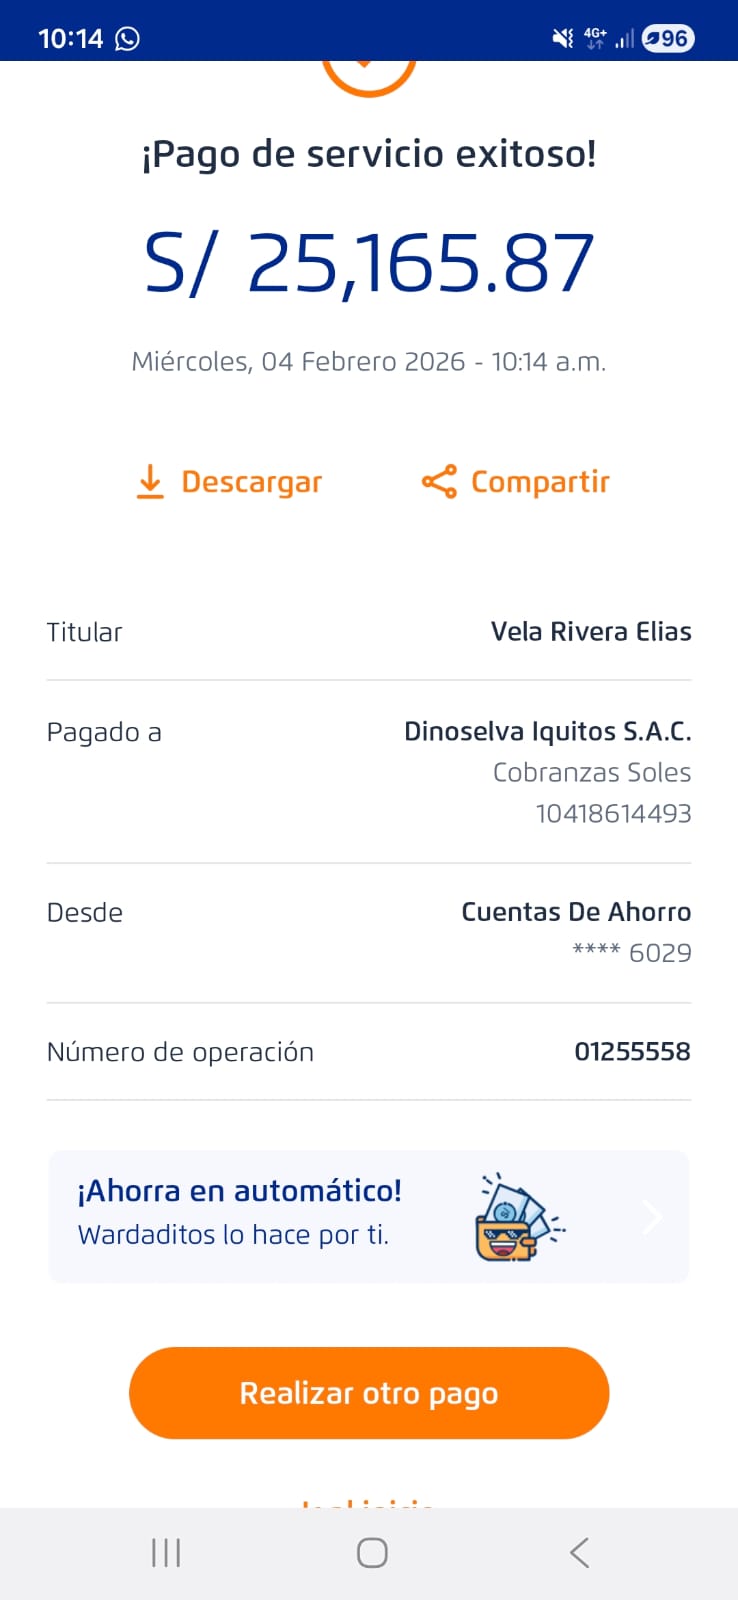Open the ¡Ahorra en automático! banner

point(240,1213)
